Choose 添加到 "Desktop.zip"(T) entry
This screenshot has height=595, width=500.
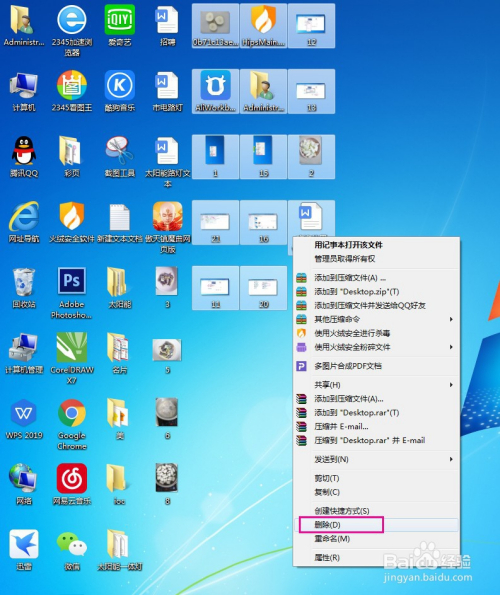coord(376,291)
